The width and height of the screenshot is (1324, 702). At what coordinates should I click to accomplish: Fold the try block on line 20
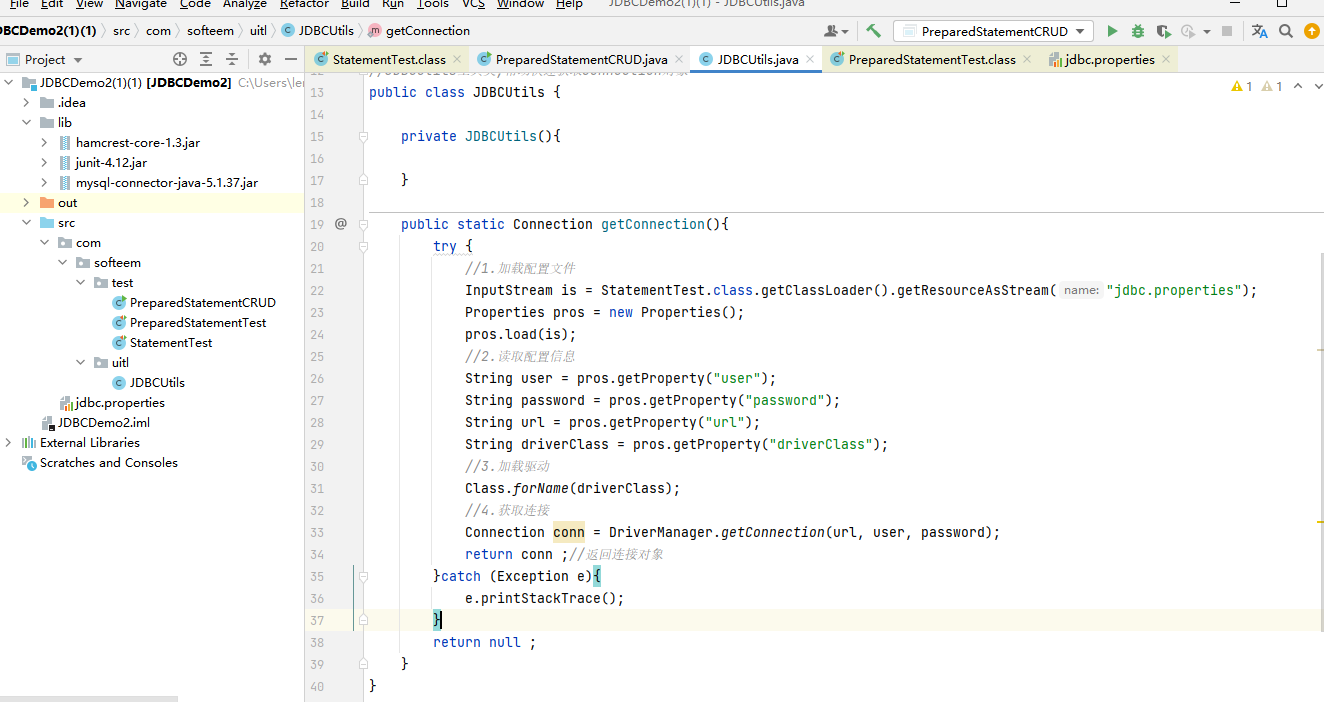pos(364,246)
